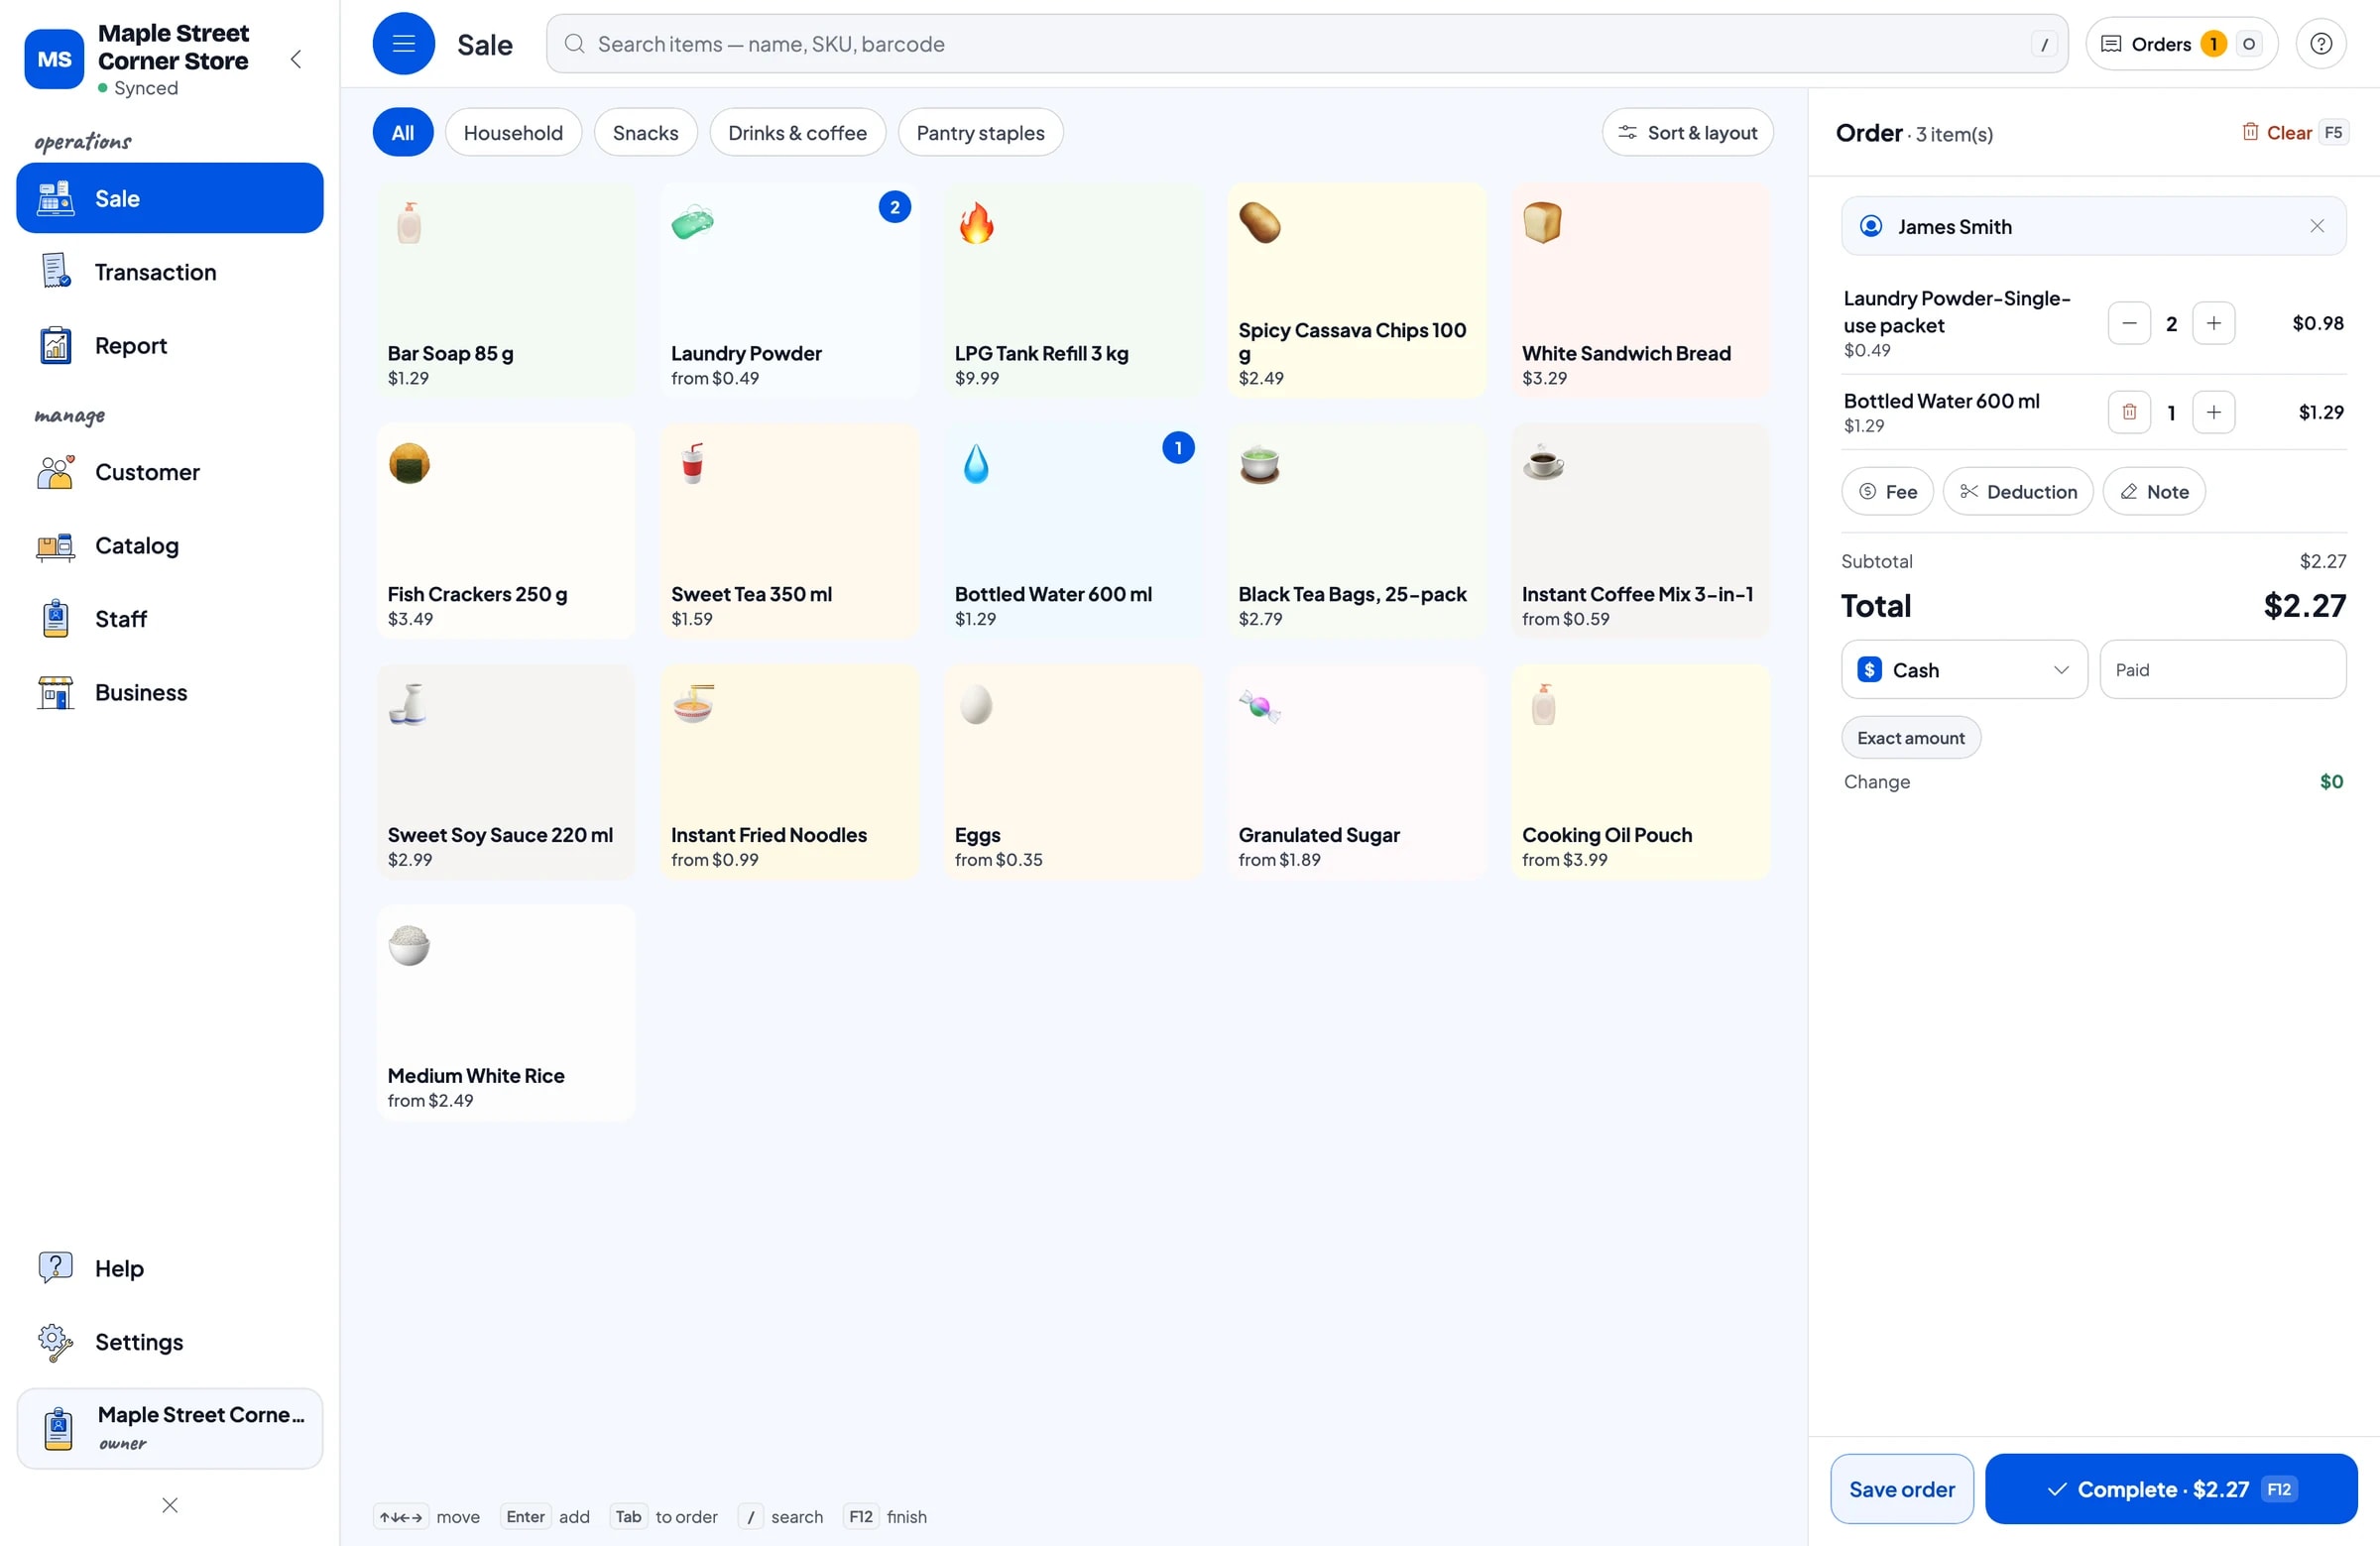Add Medium White Rice to order
The height and width of the screenshot is (1546, 2380).
[x=505, y=1013]
